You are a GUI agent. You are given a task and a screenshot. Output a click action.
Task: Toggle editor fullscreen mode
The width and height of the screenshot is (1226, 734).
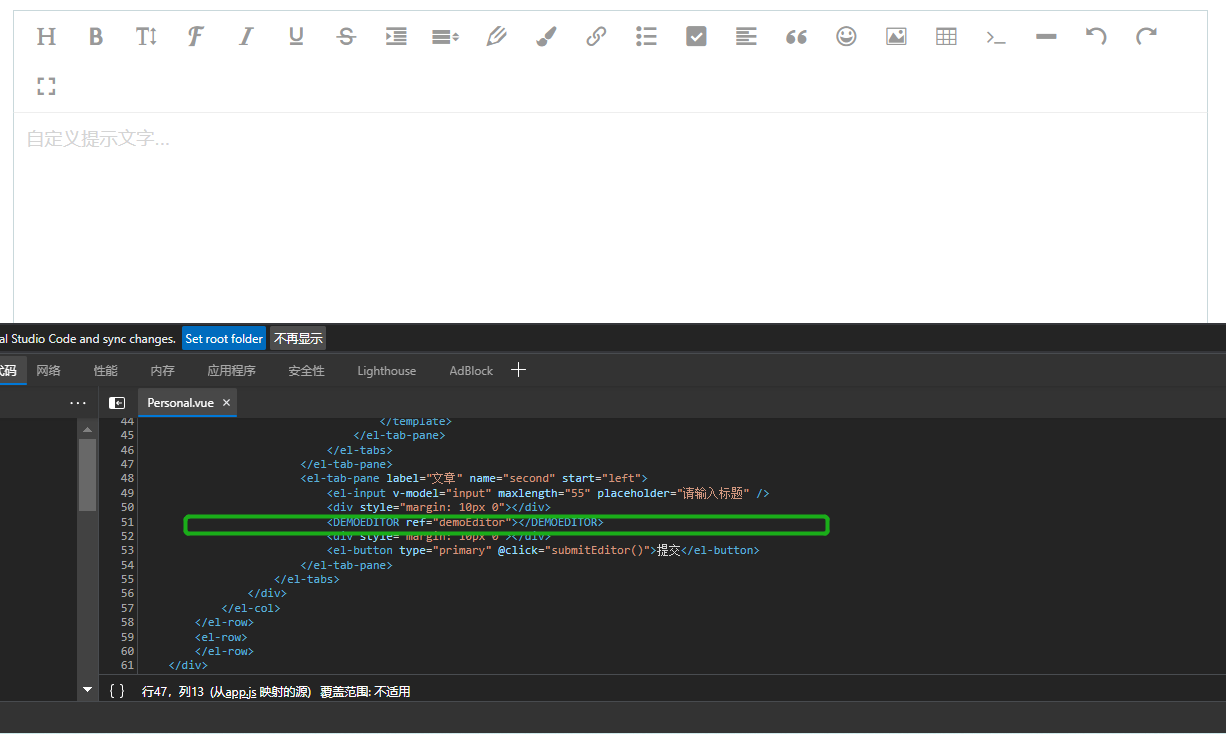point(46,87)
